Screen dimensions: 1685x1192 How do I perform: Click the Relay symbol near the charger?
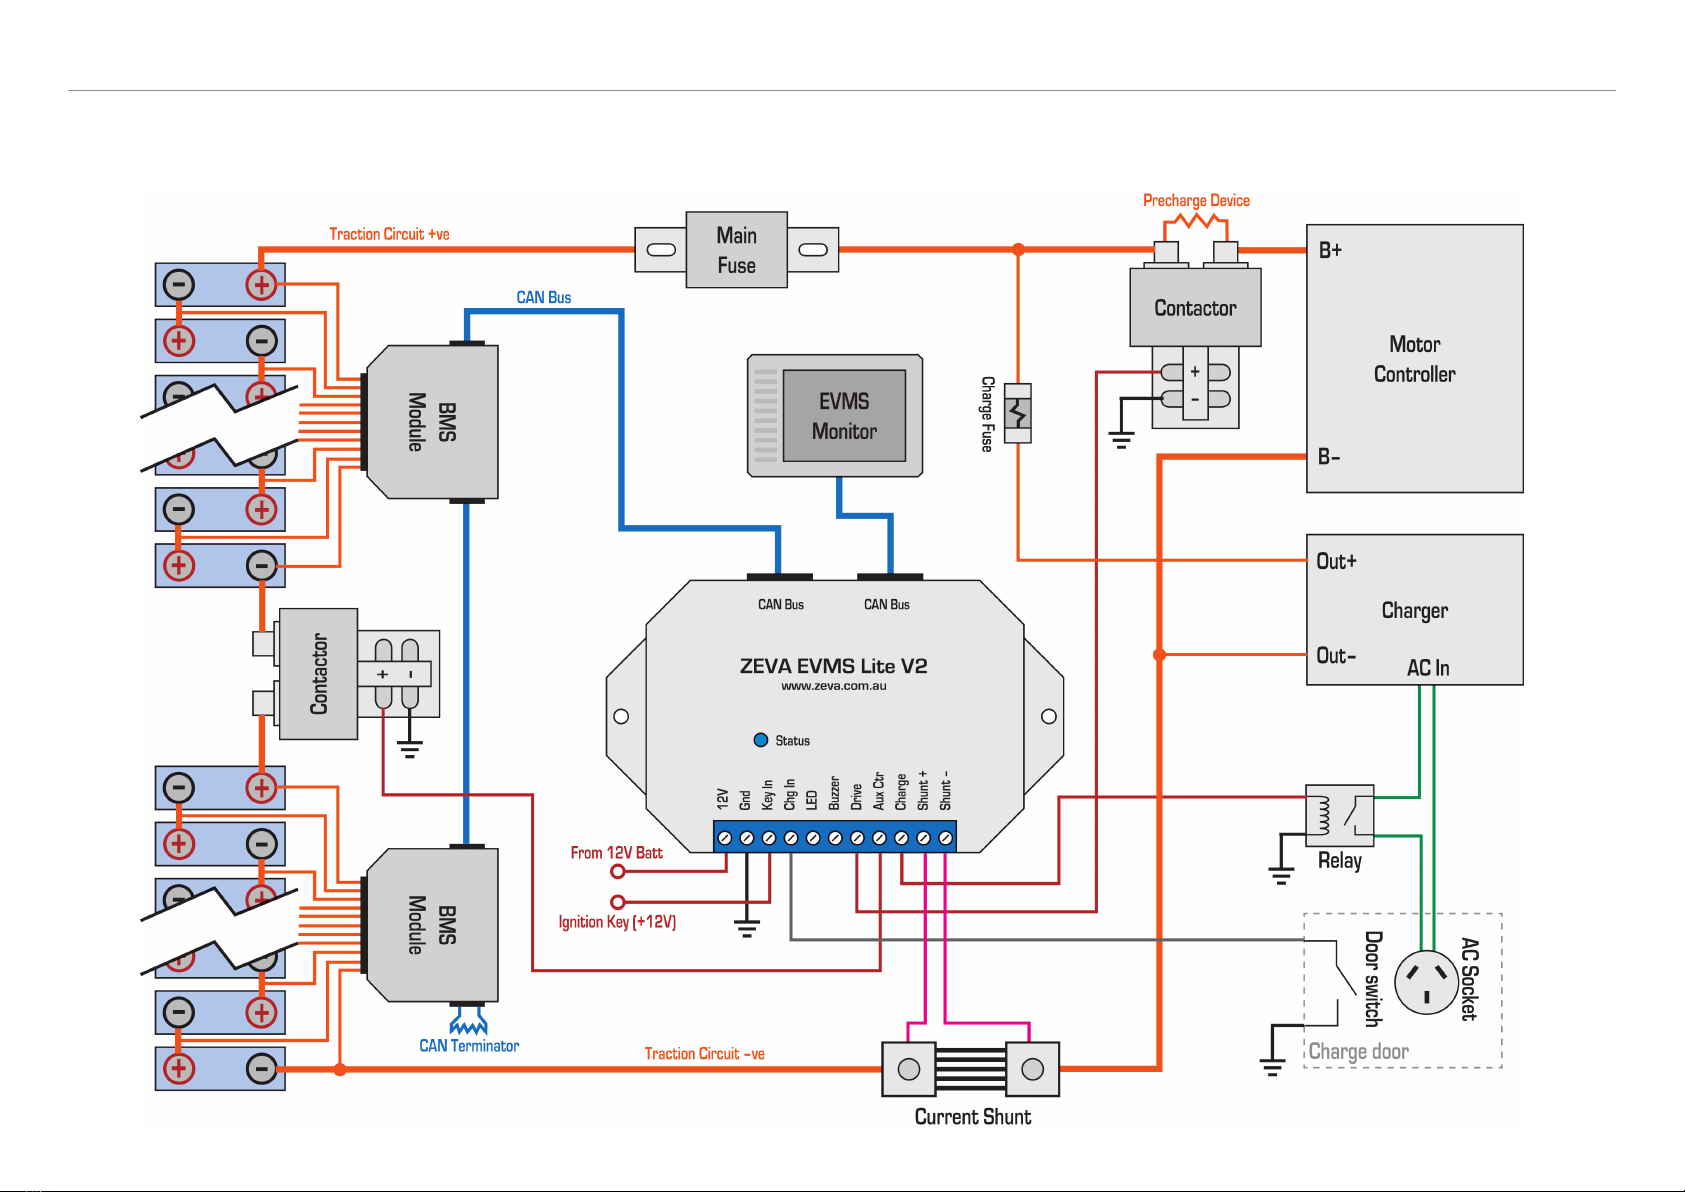point(1339,811)
